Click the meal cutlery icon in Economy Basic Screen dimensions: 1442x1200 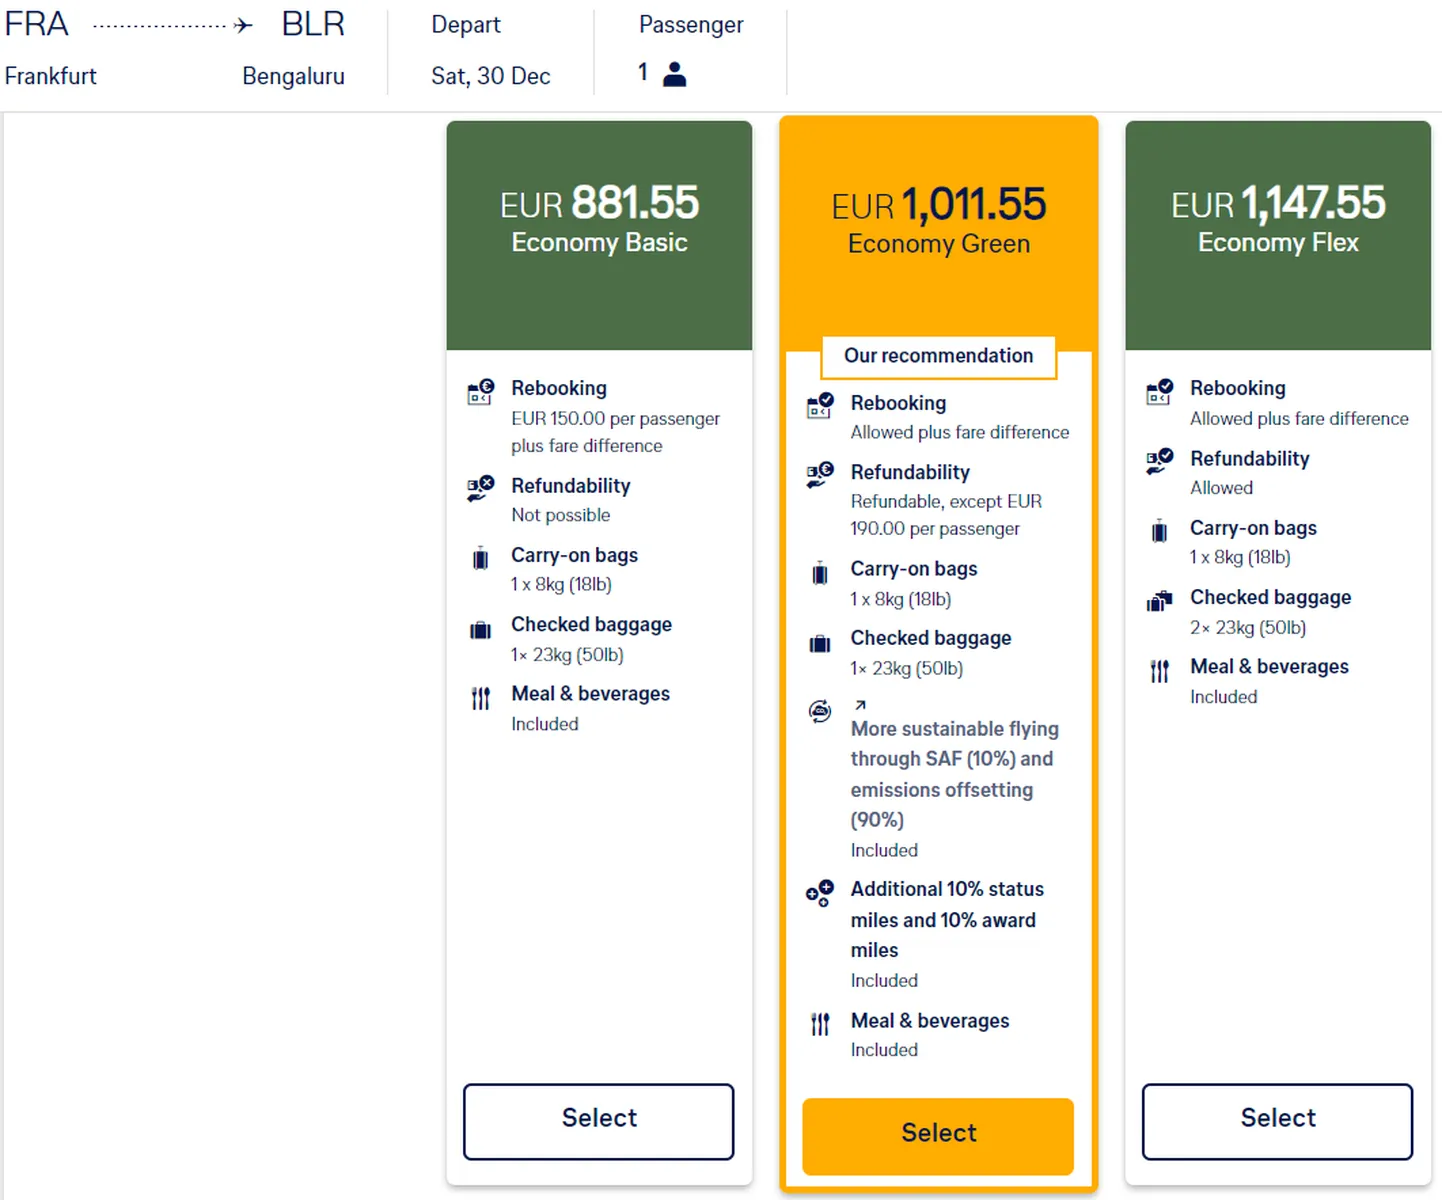481,697
